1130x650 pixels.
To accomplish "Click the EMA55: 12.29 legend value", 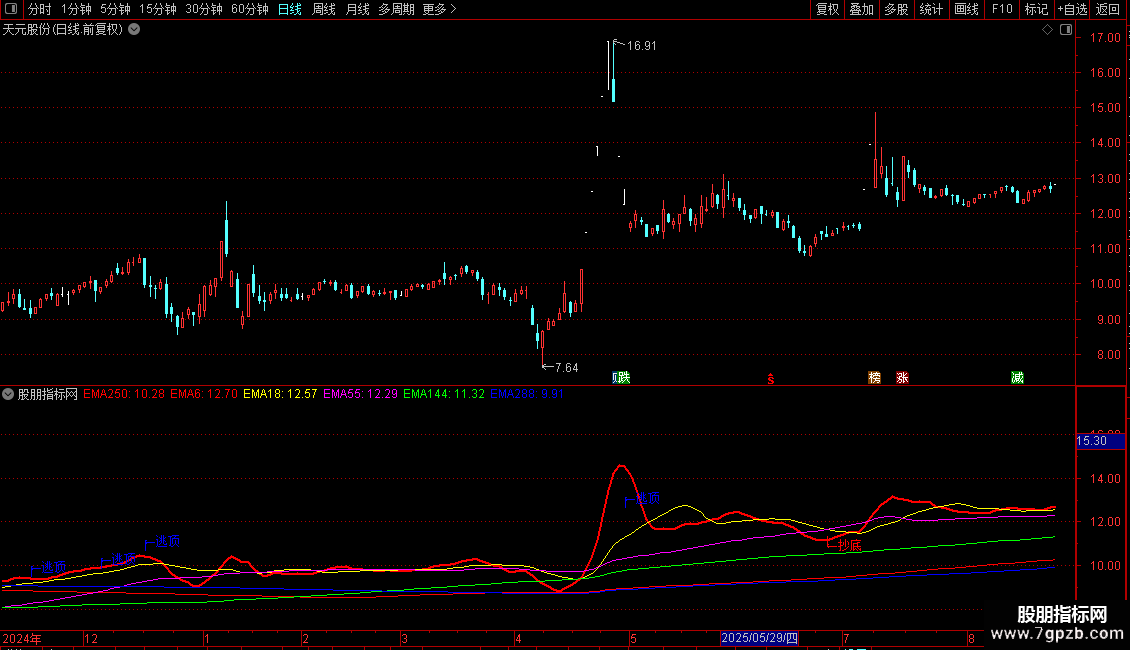I will coord(360,394).
